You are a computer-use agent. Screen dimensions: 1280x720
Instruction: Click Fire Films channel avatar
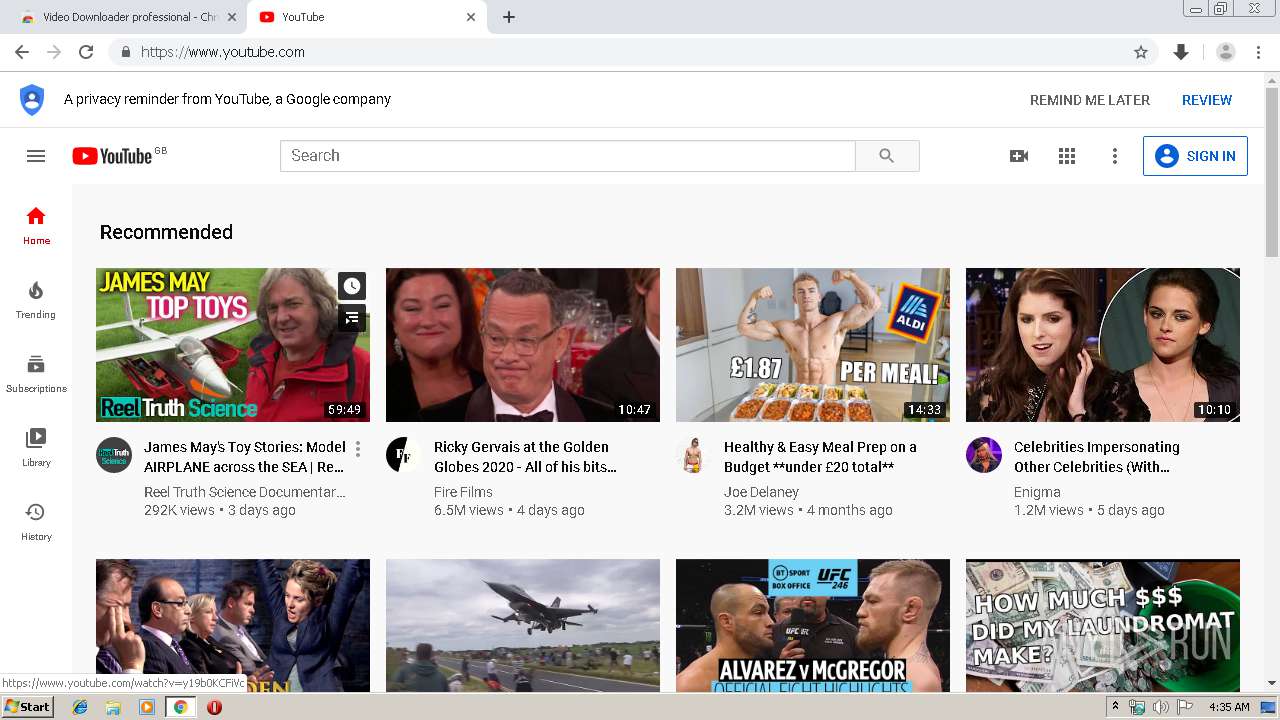(404, 455)
